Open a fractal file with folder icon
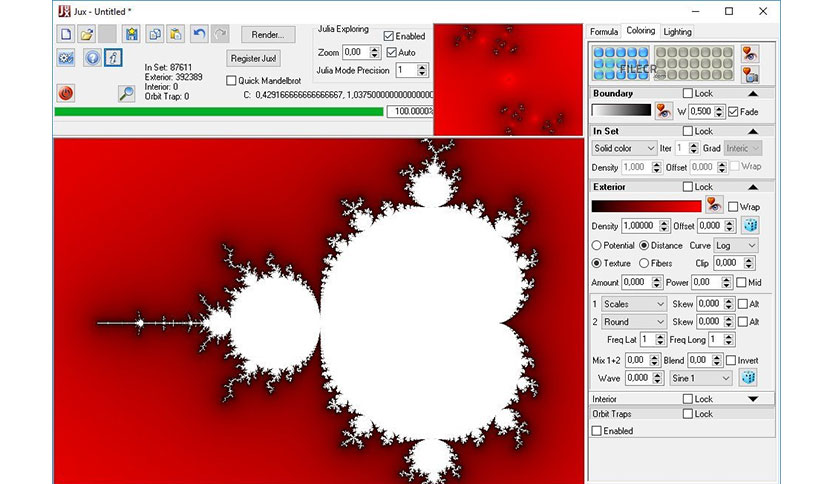Screen dimensions: 836x484 click(x=86, y=35)
